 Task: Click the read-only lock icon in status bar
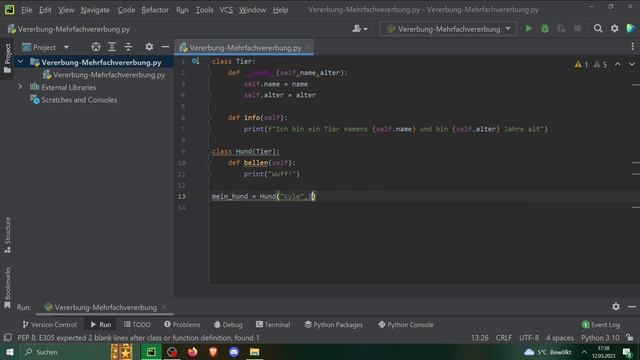point(630,338)
